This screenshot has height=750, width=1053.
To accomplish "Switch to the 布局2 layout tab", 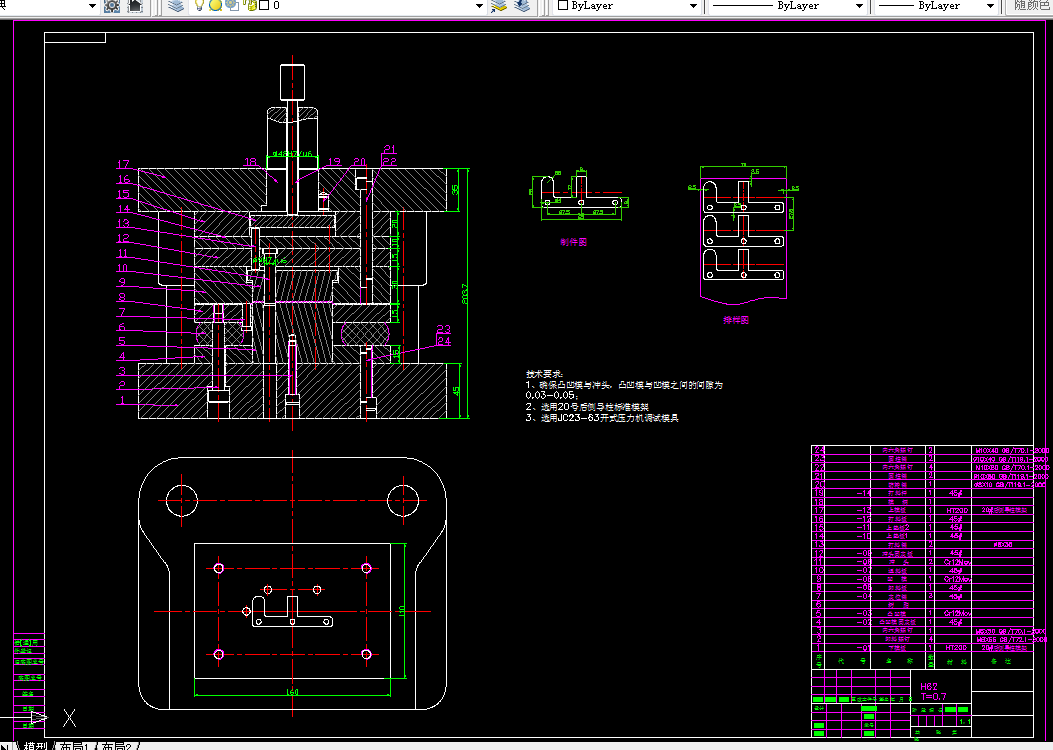I will coord(117,745).
